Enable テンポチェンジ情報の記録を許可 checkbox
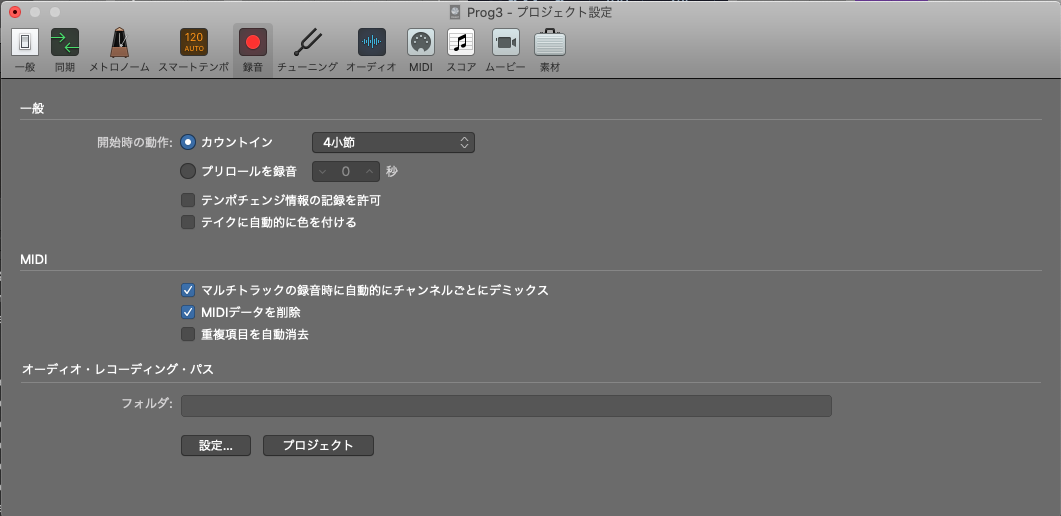The height and width of the screenshot is (516, 1061). pos(188,200)
